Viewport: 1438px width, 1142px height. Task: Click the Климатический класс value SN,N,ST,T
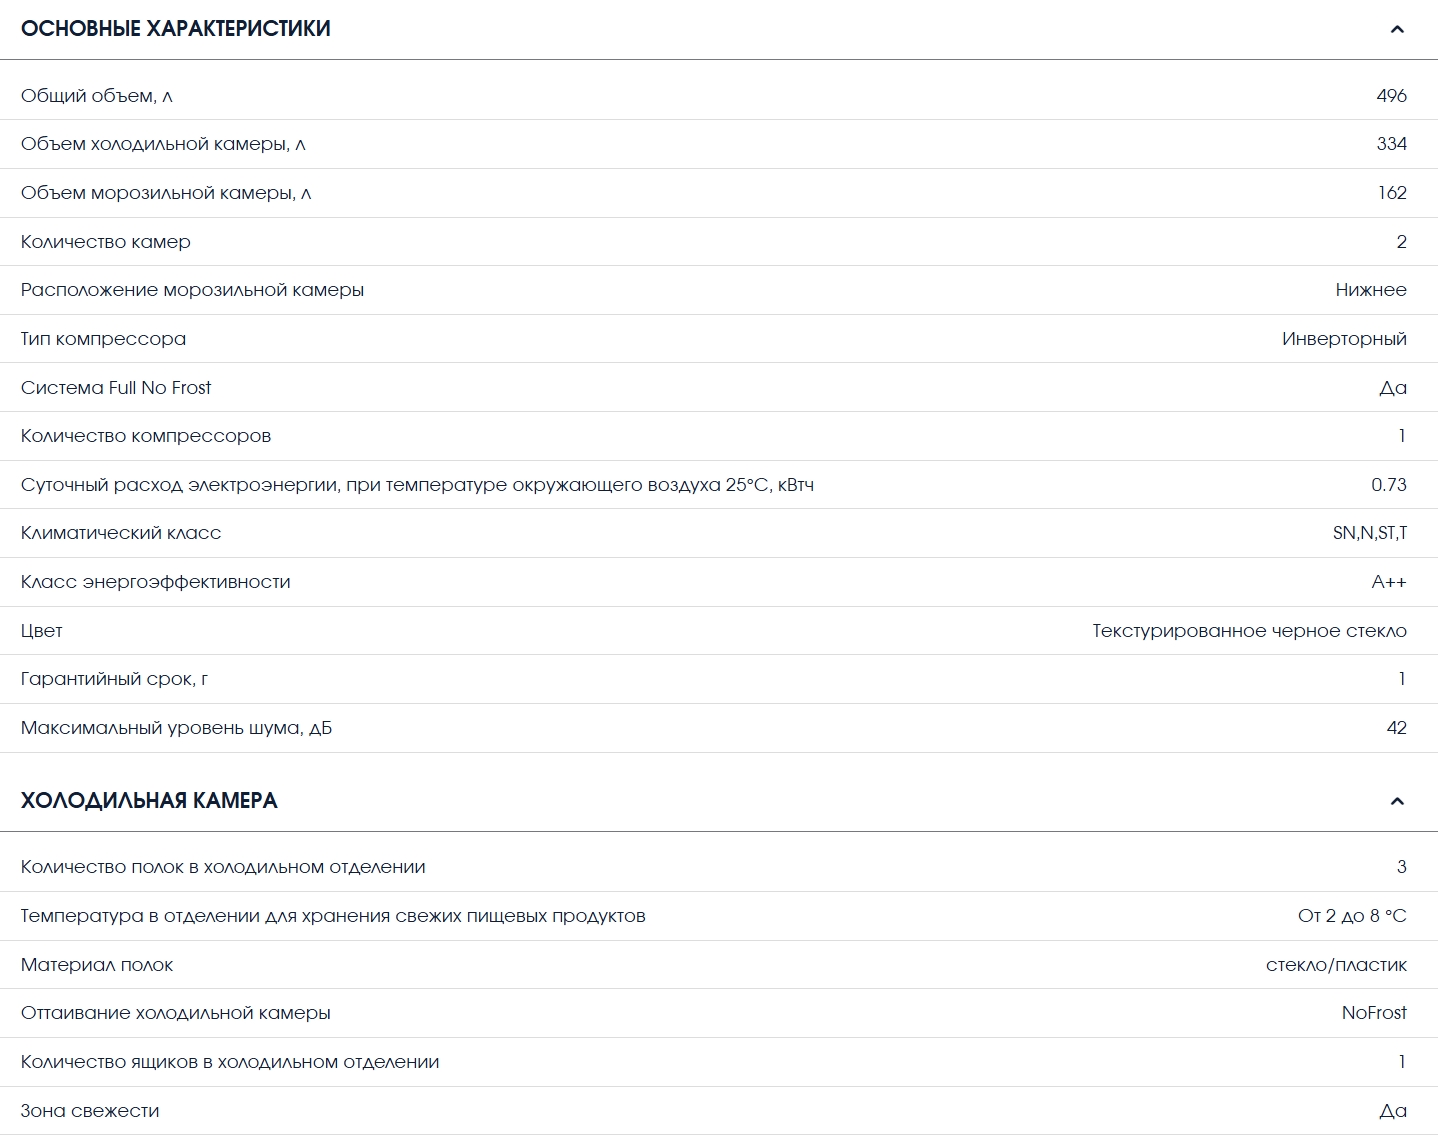pos(1370,533)
